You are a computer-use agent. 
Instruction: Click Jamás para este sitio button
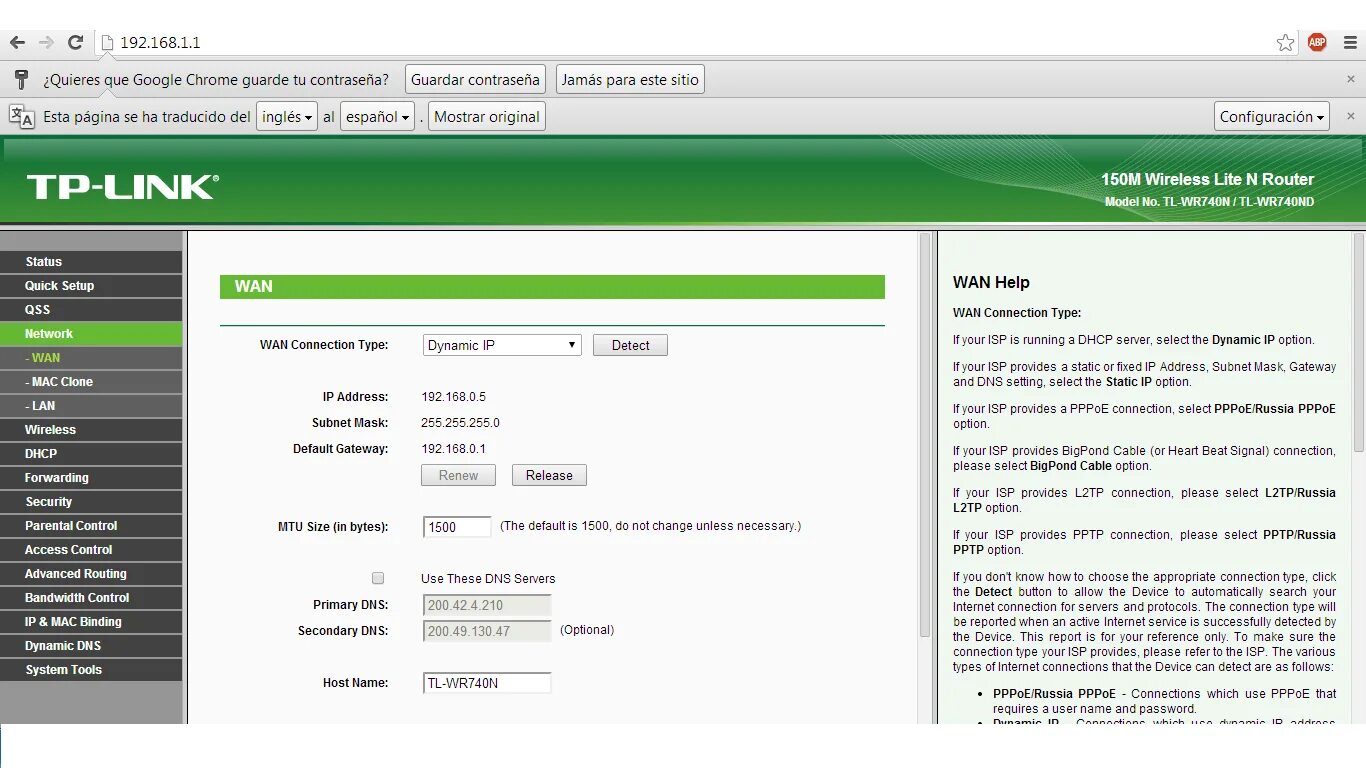(x=630, y=79)
